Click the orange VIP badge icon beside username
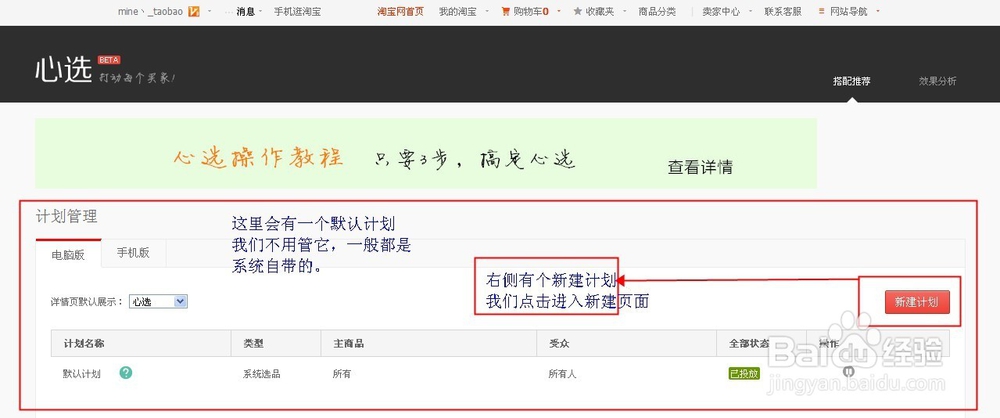Viewport: 1000px width, 418px height. 194,11
